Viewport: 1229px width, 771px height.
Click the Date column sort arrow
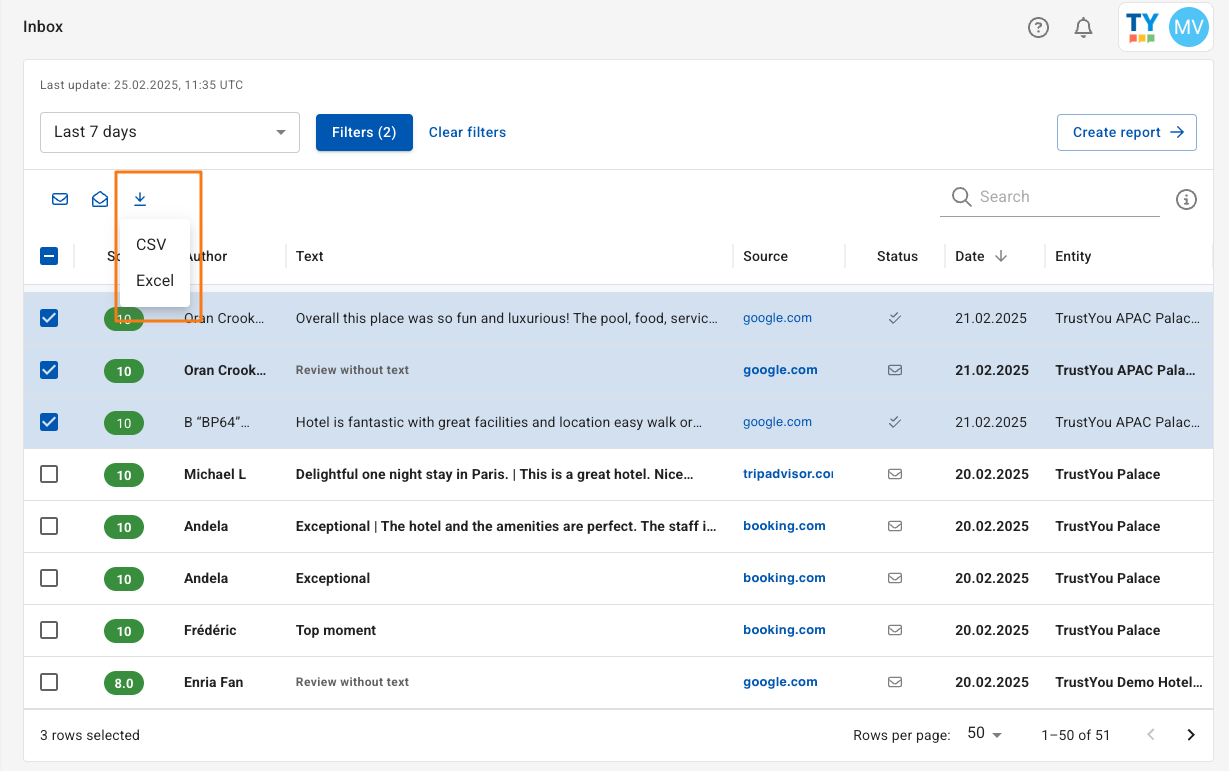pyautogui.click(x=1001, y=256)
